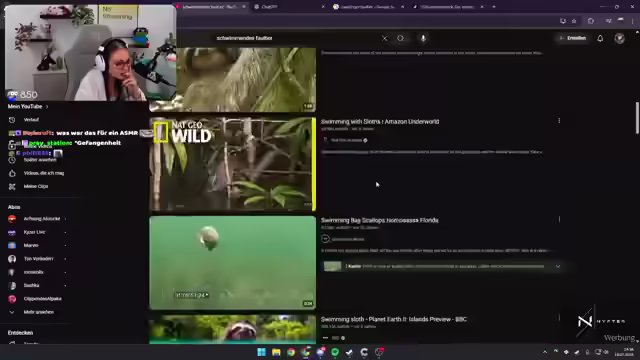Open Spotify from the taskbar

point(335,352)
